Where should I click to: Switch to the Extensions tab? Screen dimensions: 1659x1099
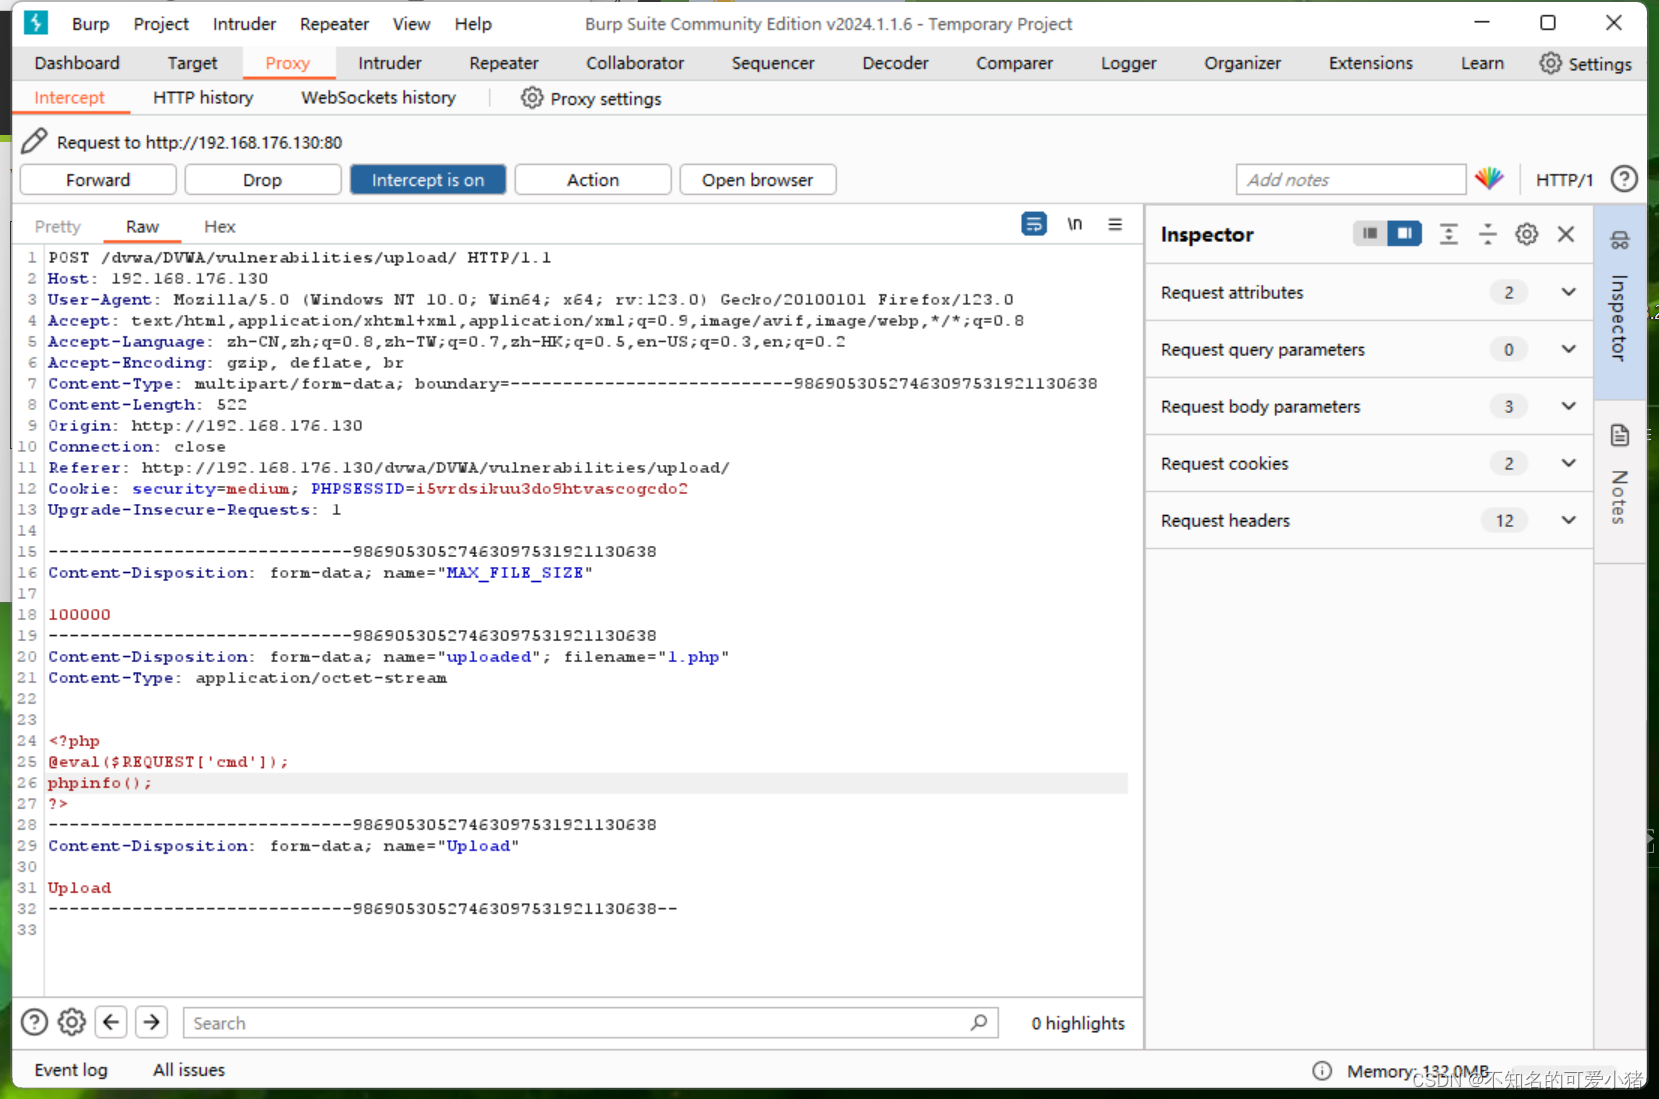tap(1371, 63)
